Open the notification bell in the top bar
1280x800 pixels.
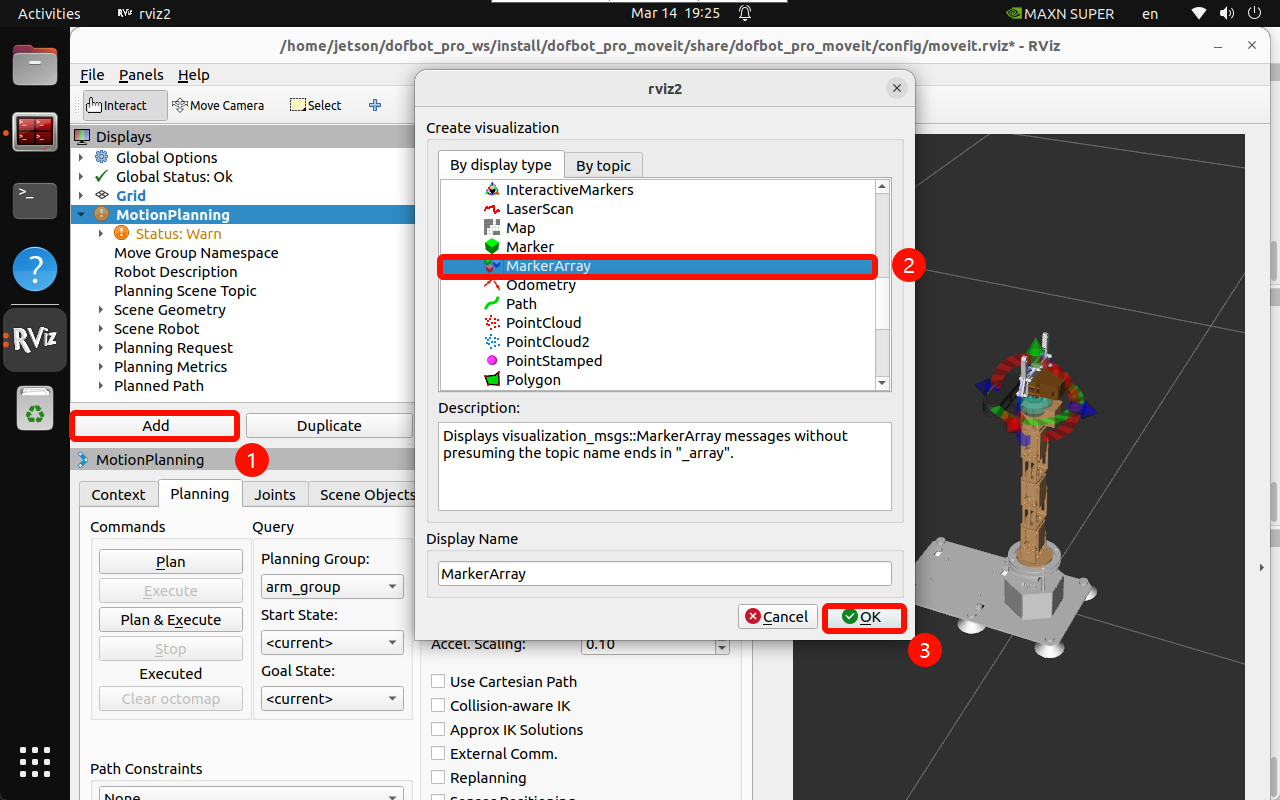point(745,13)
